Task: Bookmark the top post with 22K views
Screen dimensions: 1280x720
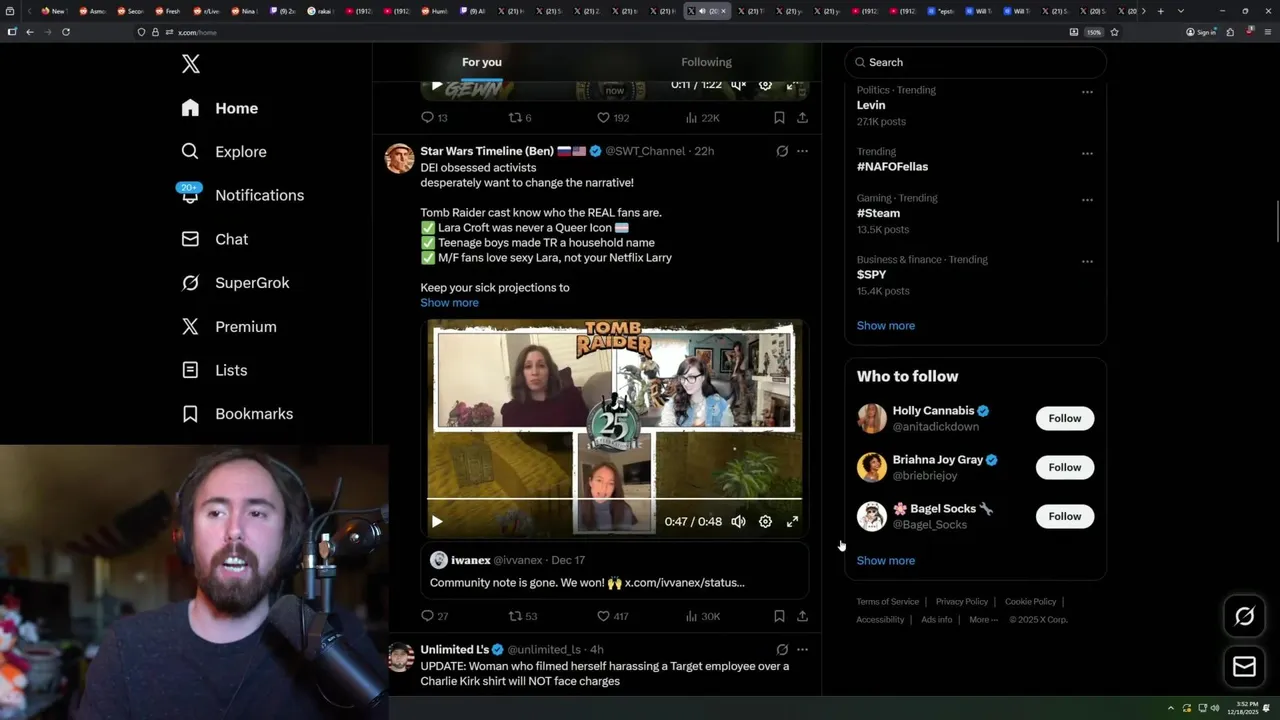Action: pyautogui.click(x=779, y=117)
